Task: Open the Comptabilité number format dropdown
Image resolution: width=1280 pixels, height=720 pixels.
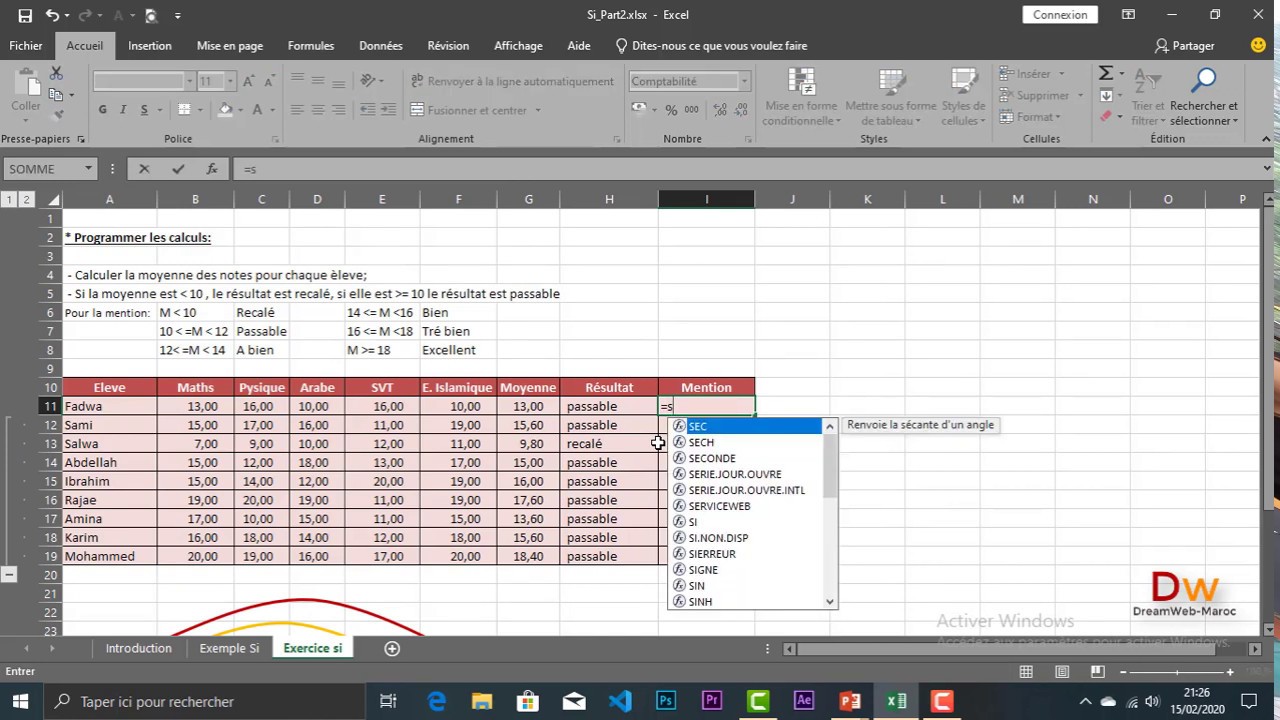Action: click(x=743, y=81)
